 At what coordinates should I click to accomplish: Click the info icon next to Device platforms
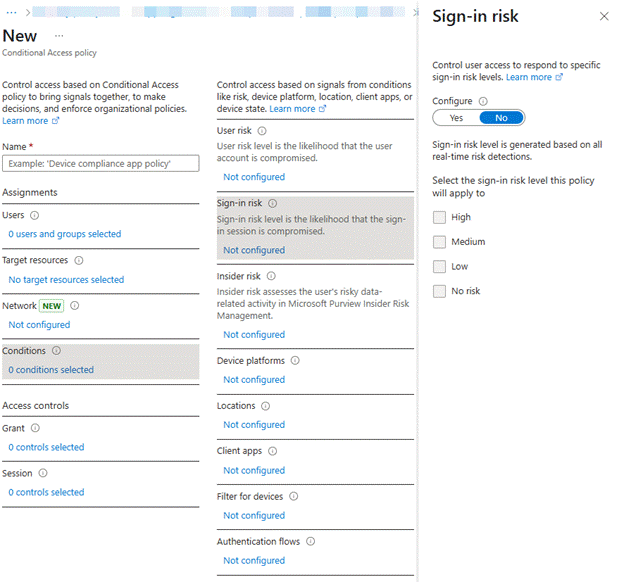click(x=295, y=361)
